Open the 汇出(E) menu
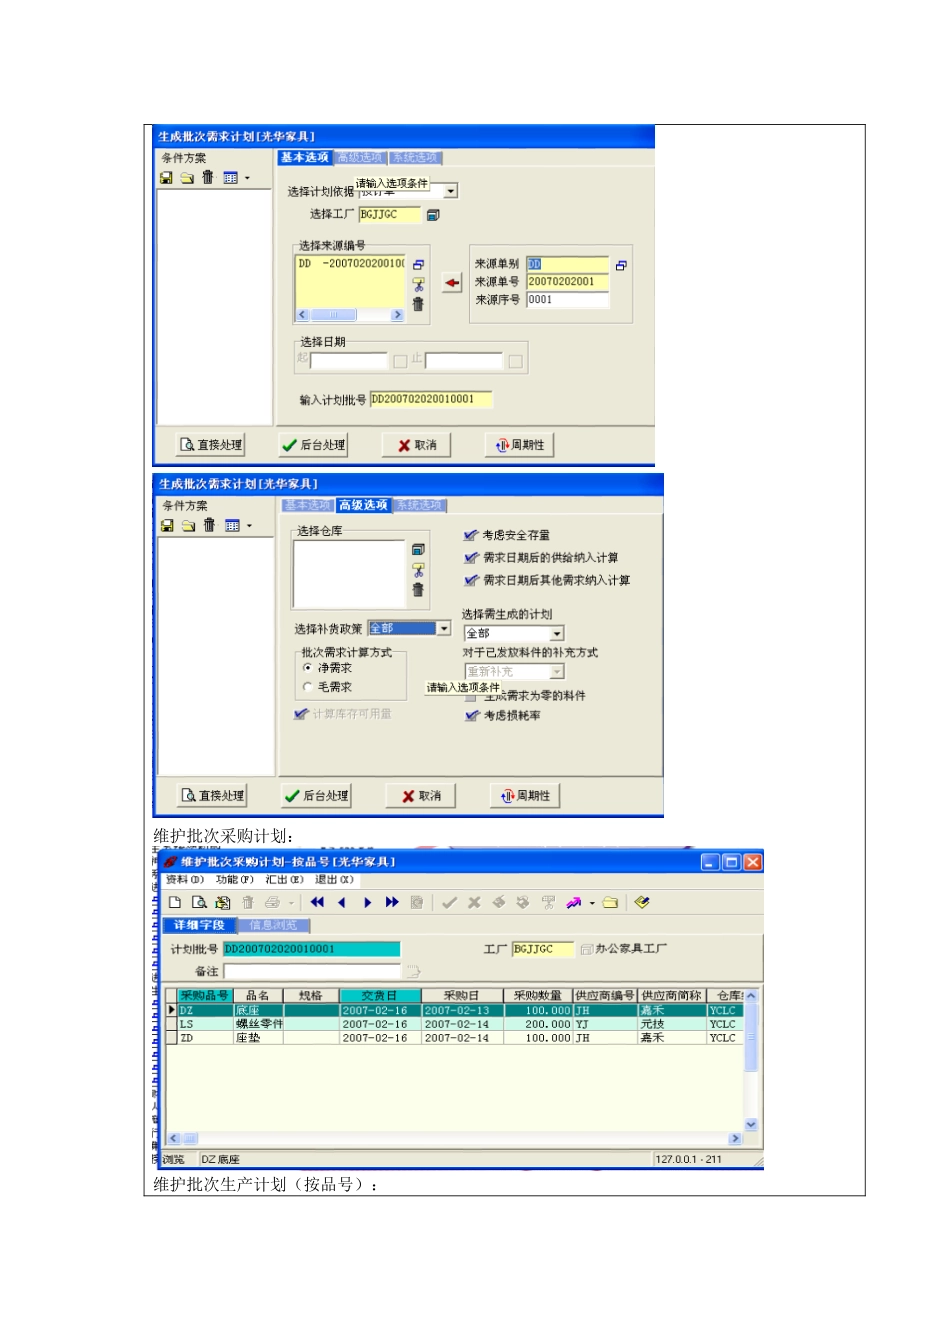This screenshot has width=950, height=1344. pos(285,880)
